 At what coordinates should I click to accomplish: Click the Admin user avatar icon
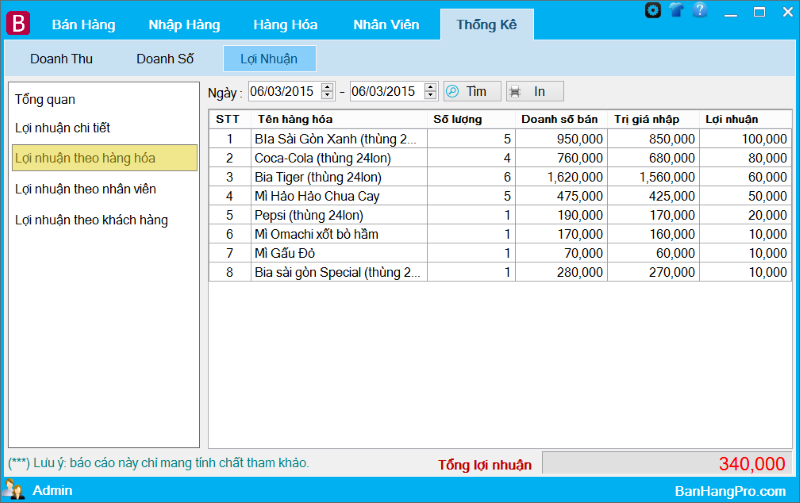(x=15, y=490)
